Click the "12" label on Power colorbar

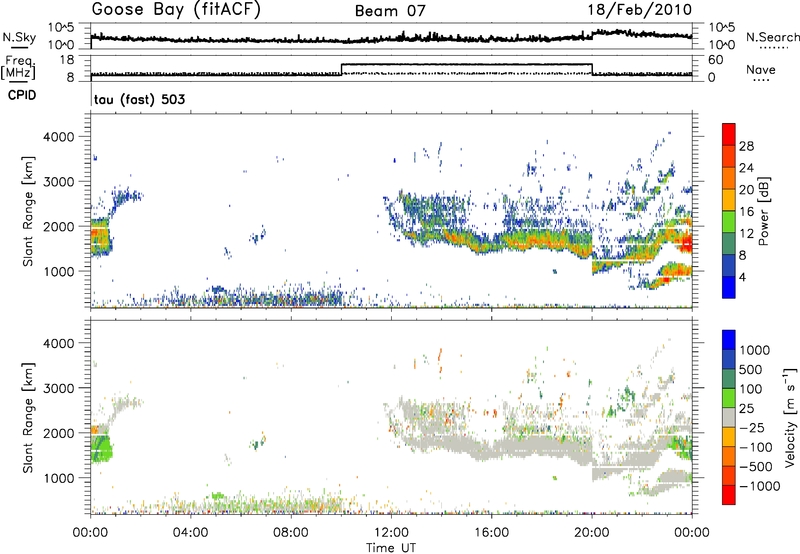coord(746,234)
